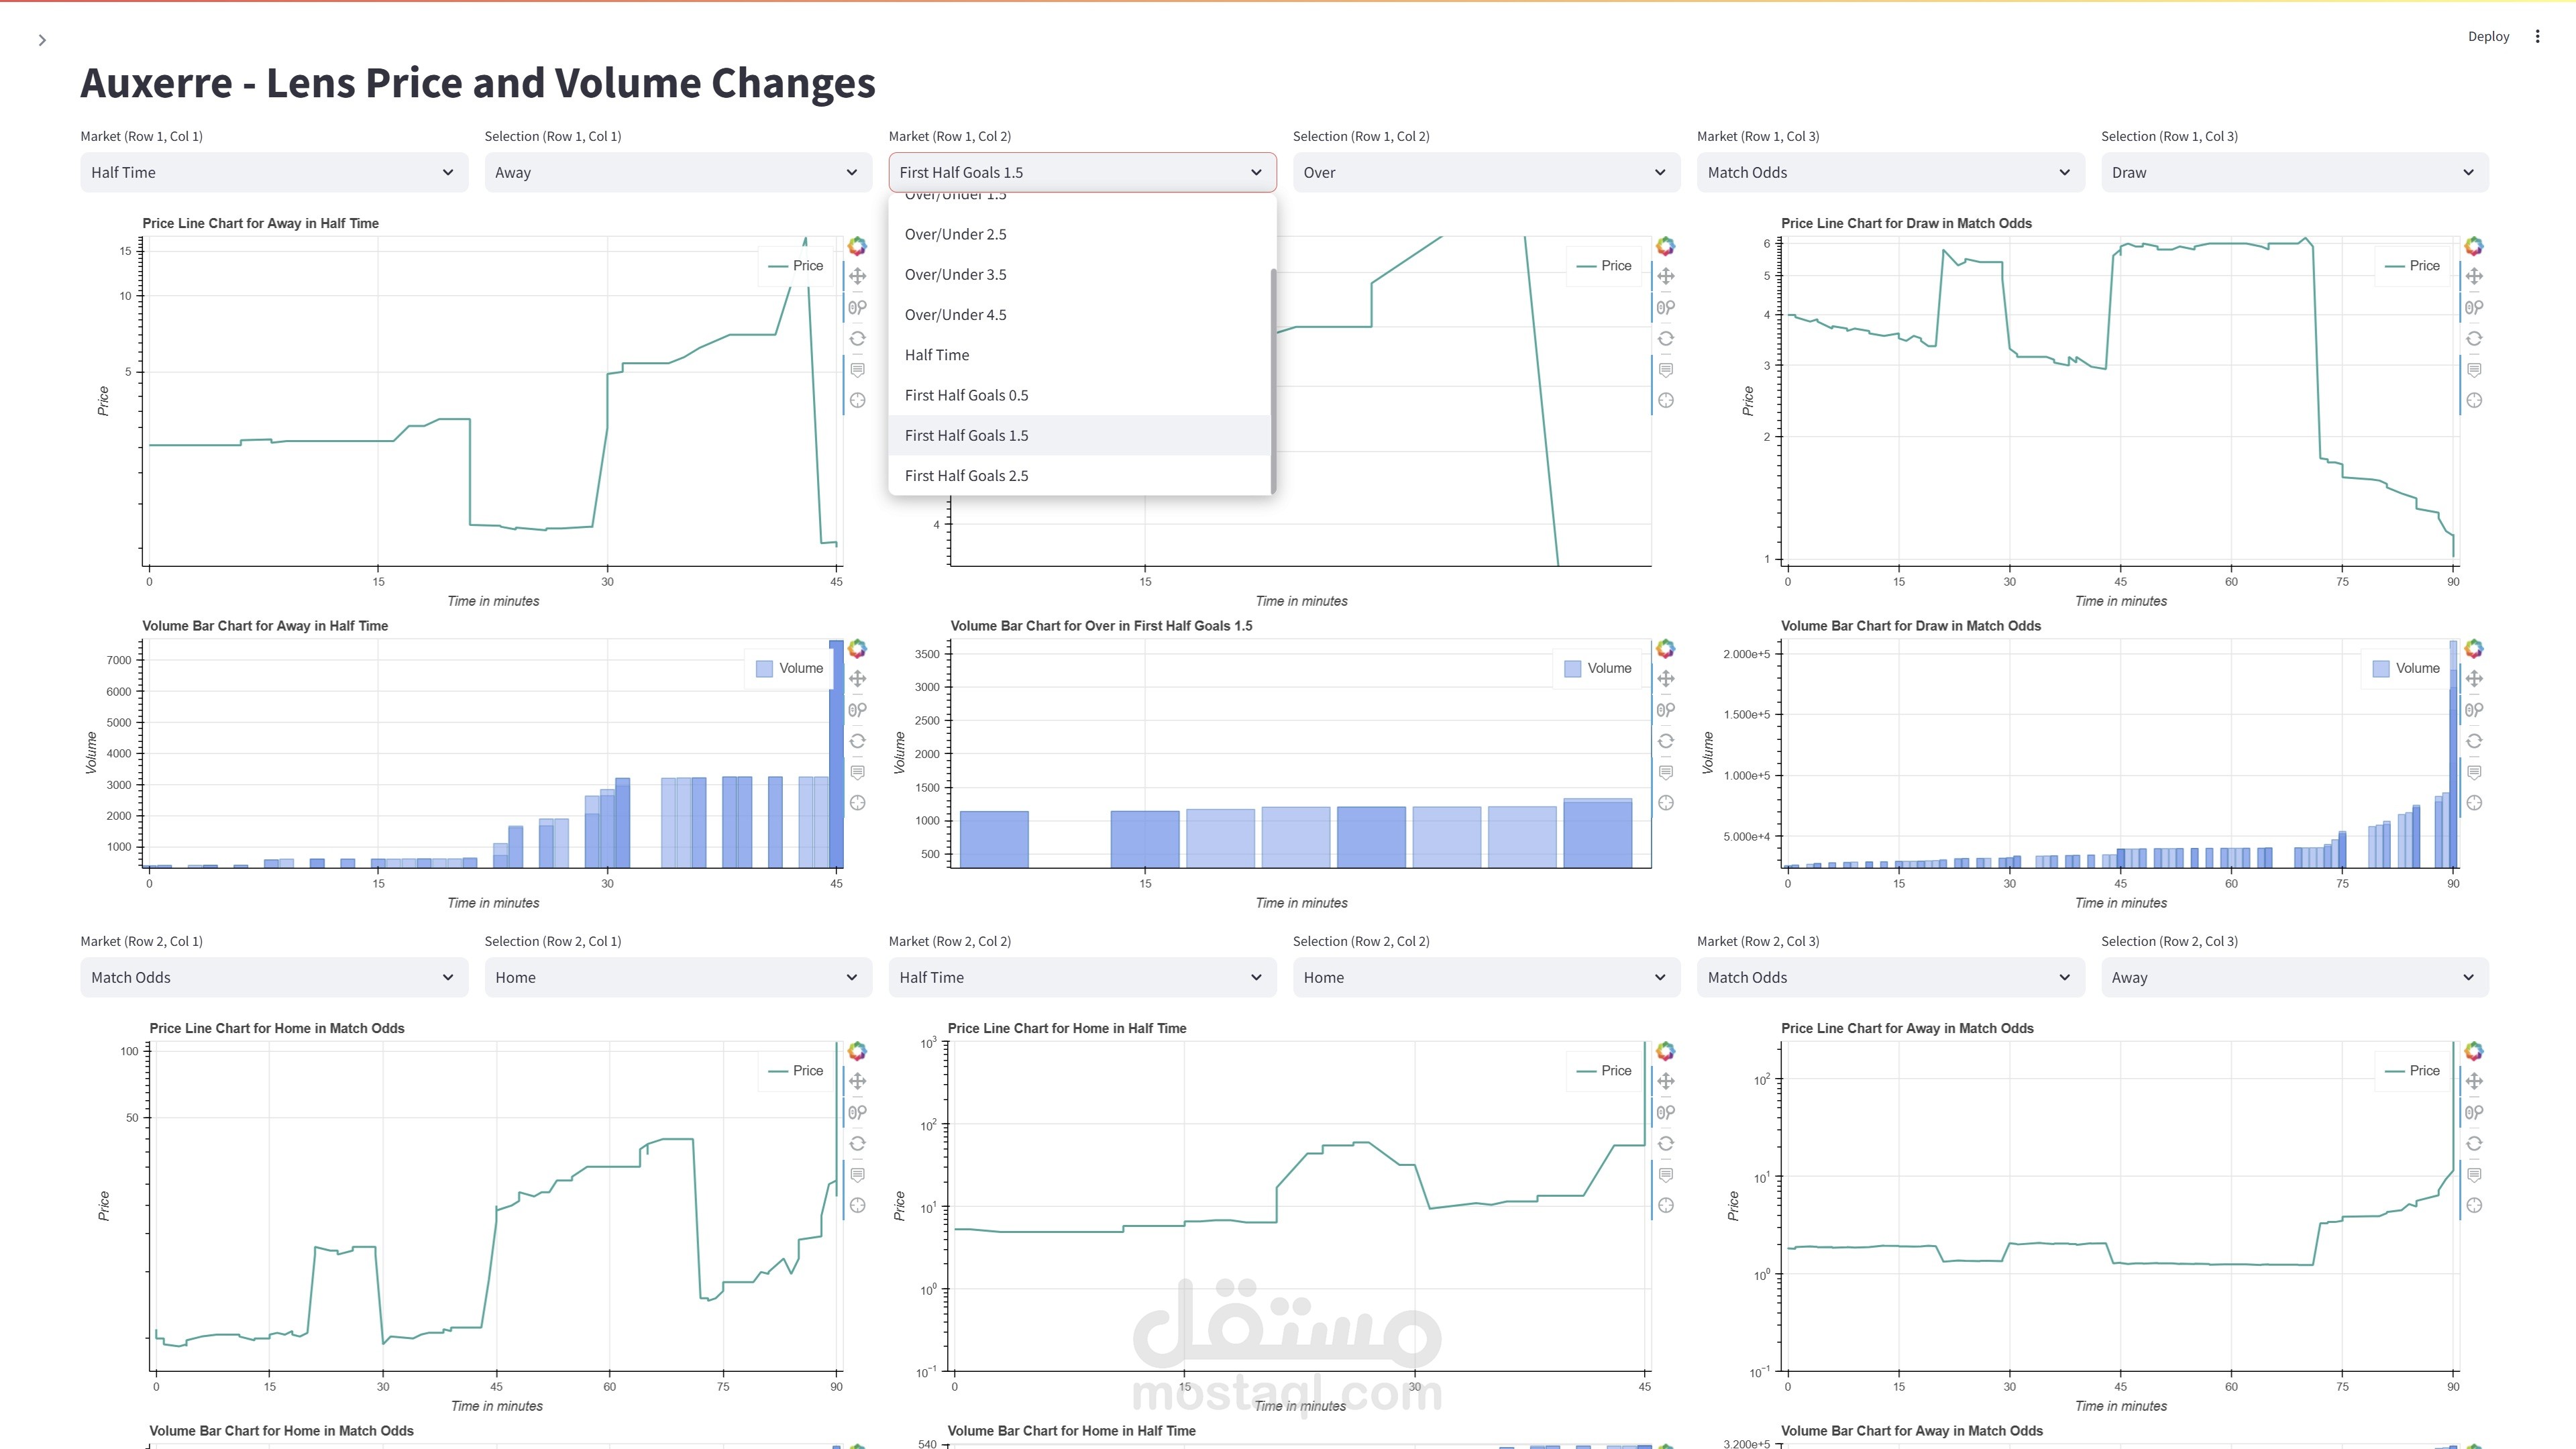The width and height of the screenshot is (2576, 1449).
Task: Click Reset tool on Away Half Time volume chart
Action: (857, 741)
